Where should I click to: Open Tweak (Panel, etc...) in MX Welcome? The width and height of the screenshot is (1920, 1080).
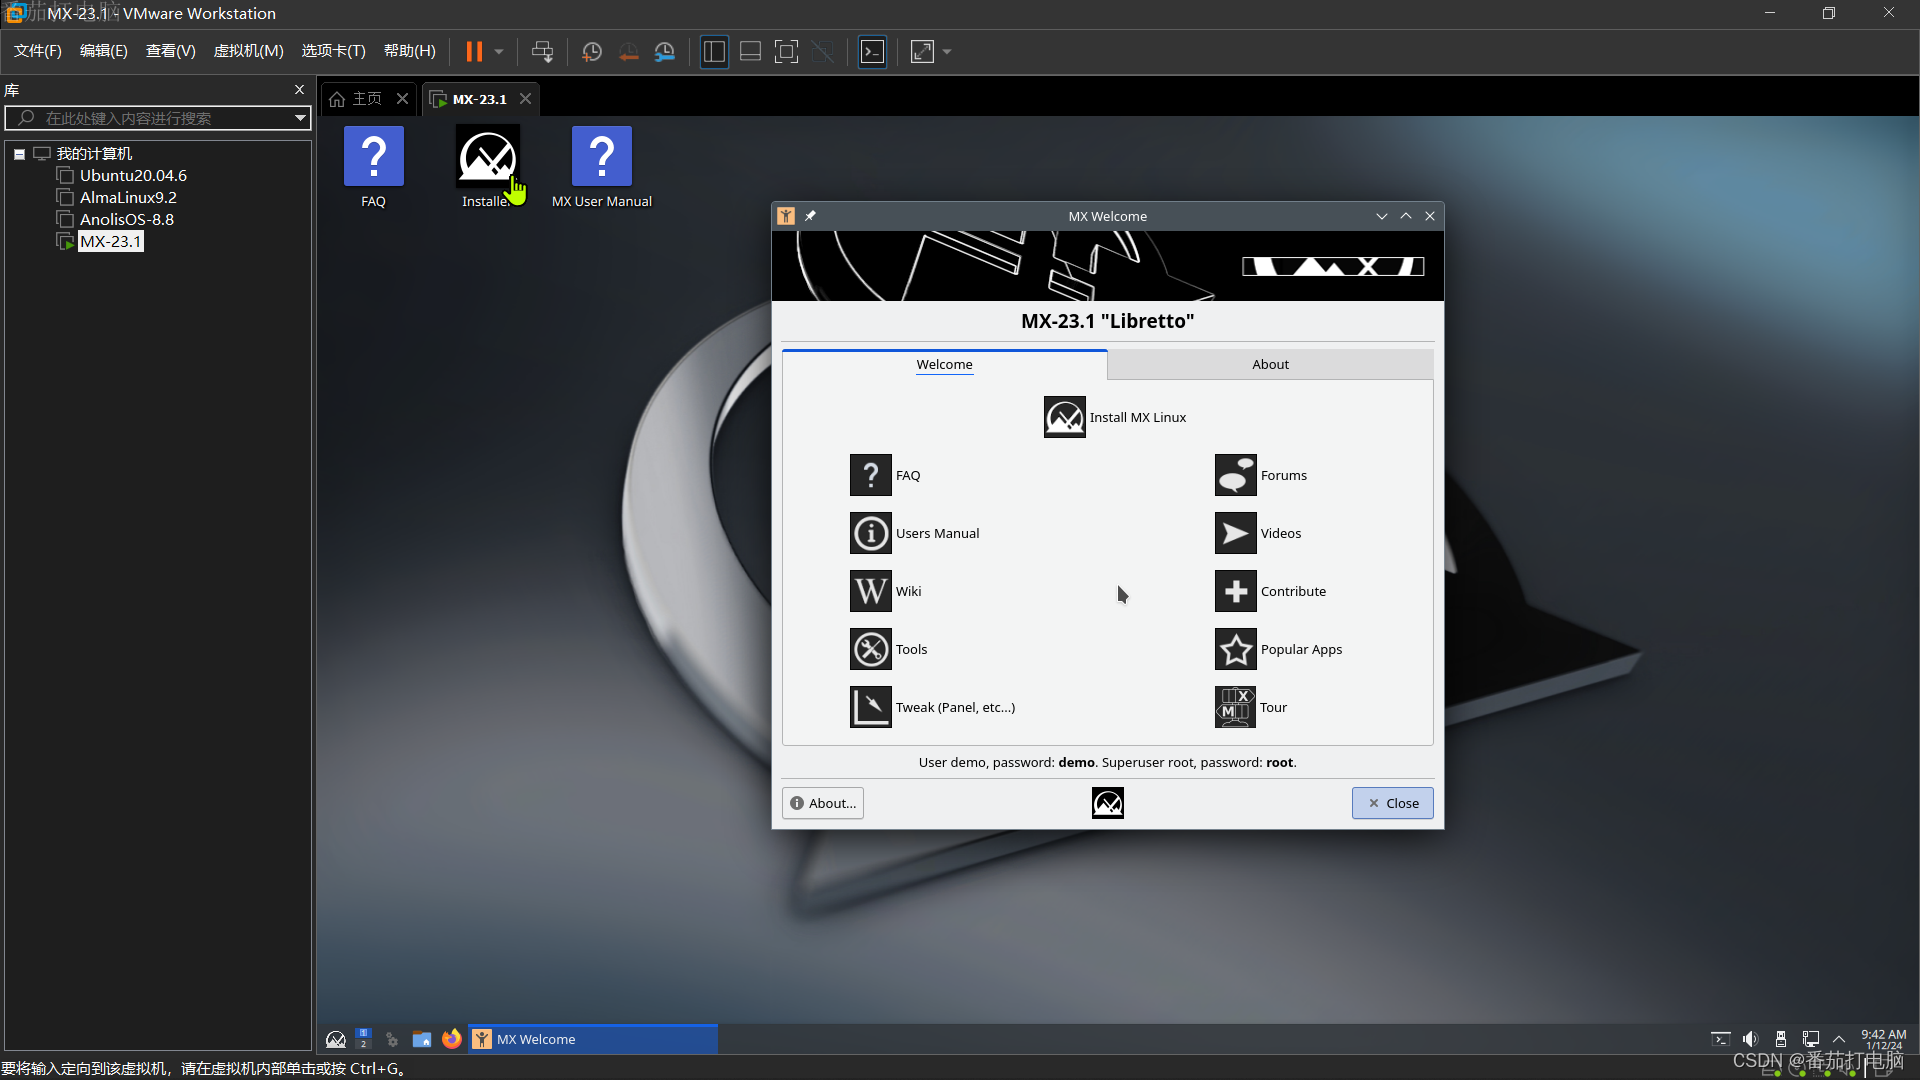click(x=870, y=707)
